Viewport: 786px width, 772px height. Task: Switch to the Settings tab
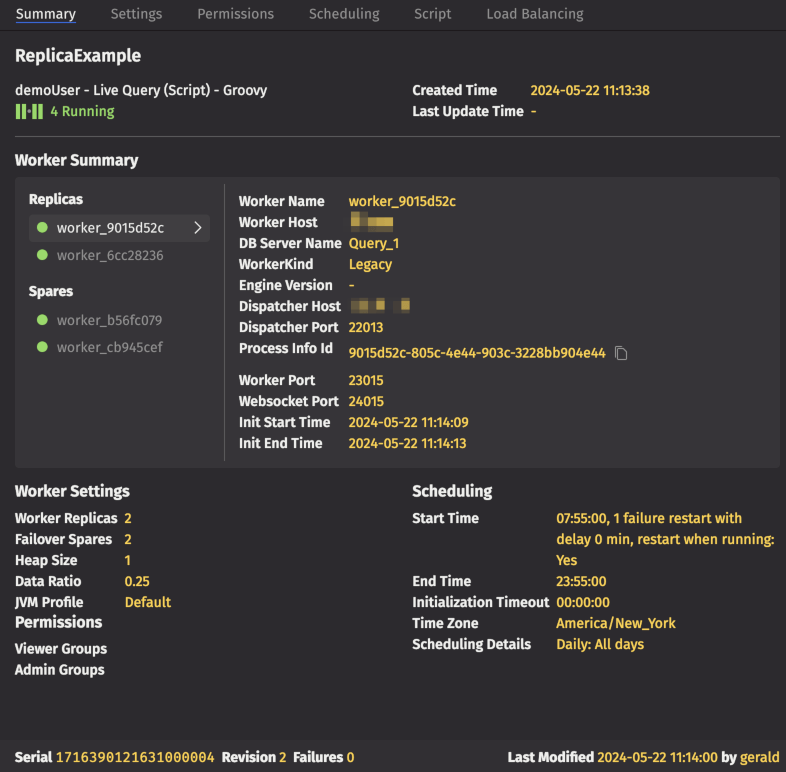click(x=136, y=14)
